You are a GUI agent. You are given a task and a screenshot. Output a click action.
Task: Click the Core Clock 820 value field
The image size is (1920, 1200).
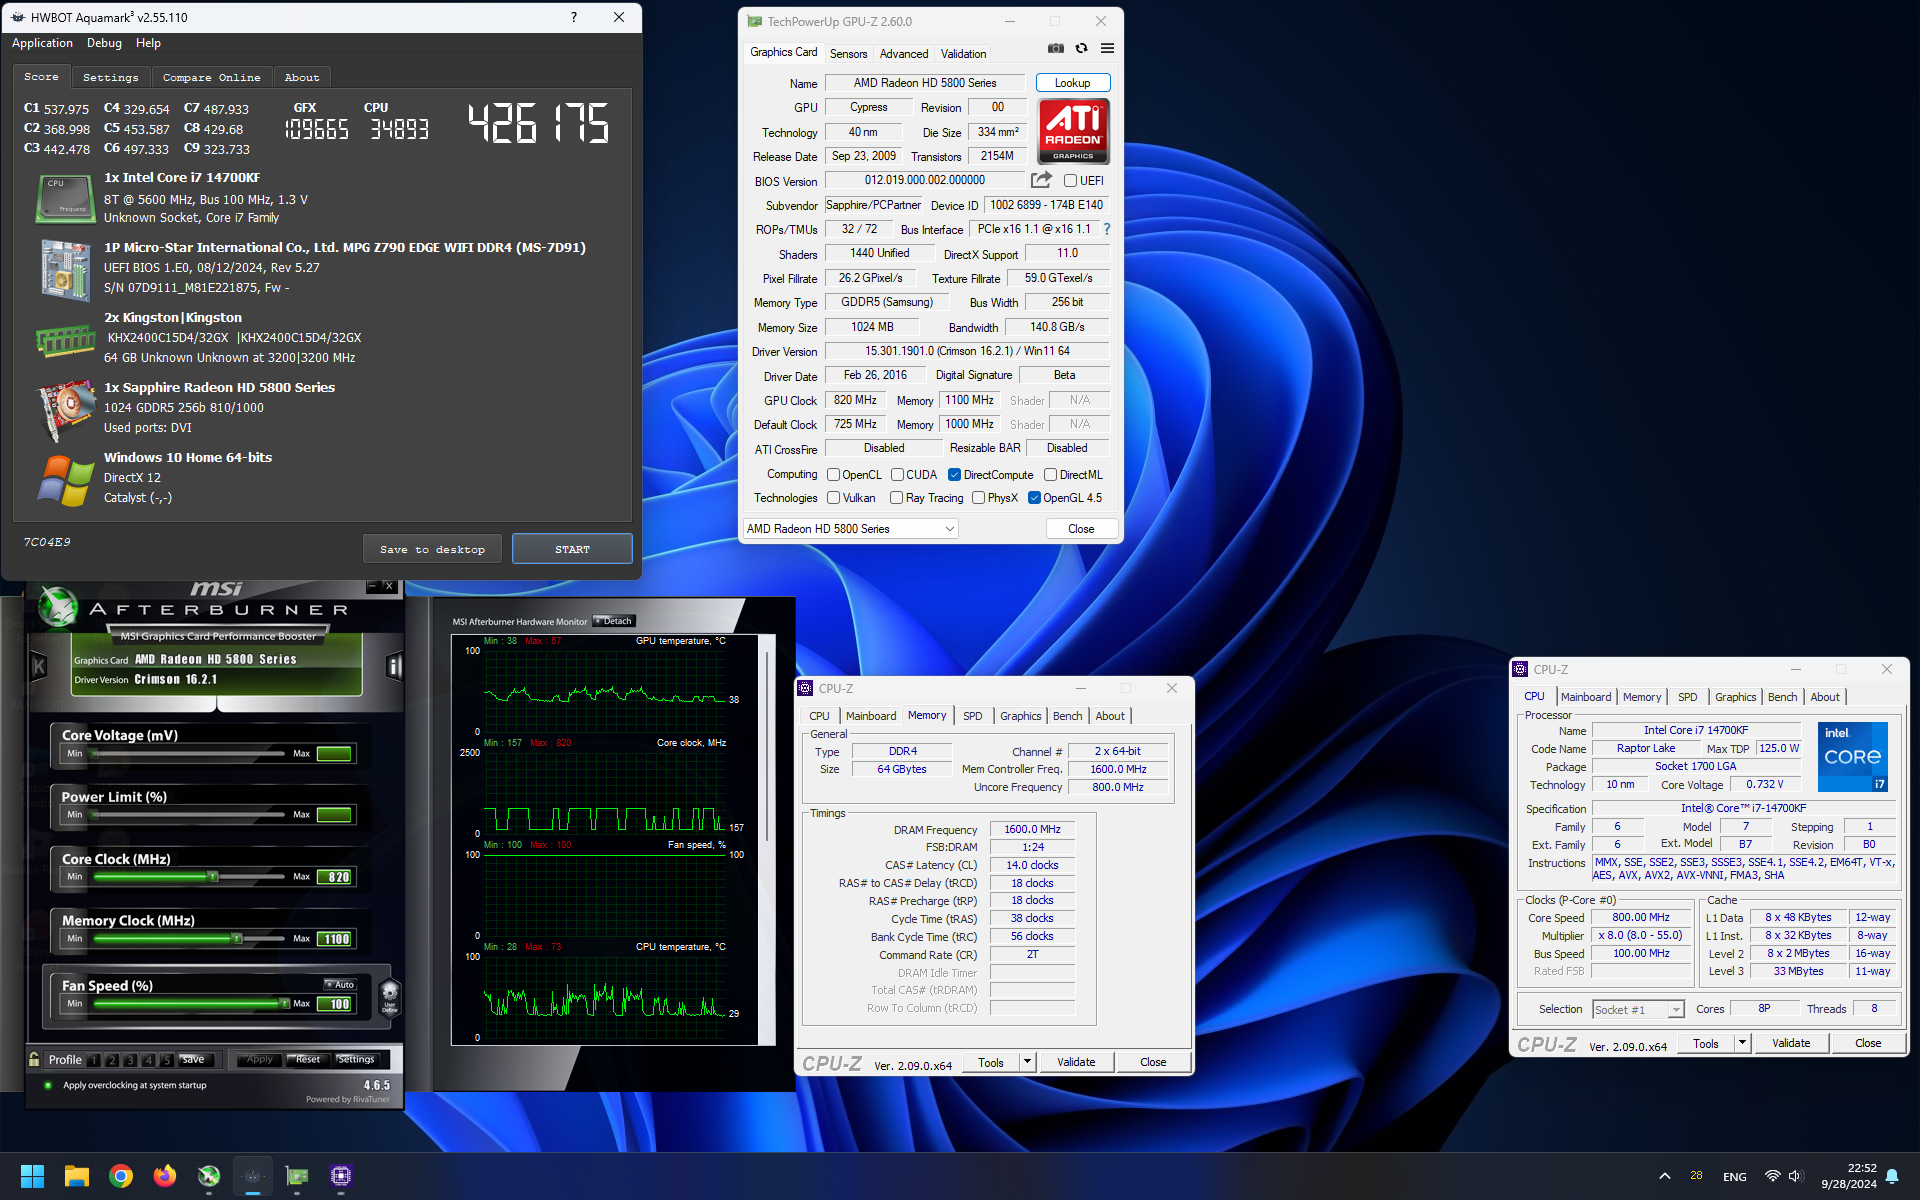(335, 877)
